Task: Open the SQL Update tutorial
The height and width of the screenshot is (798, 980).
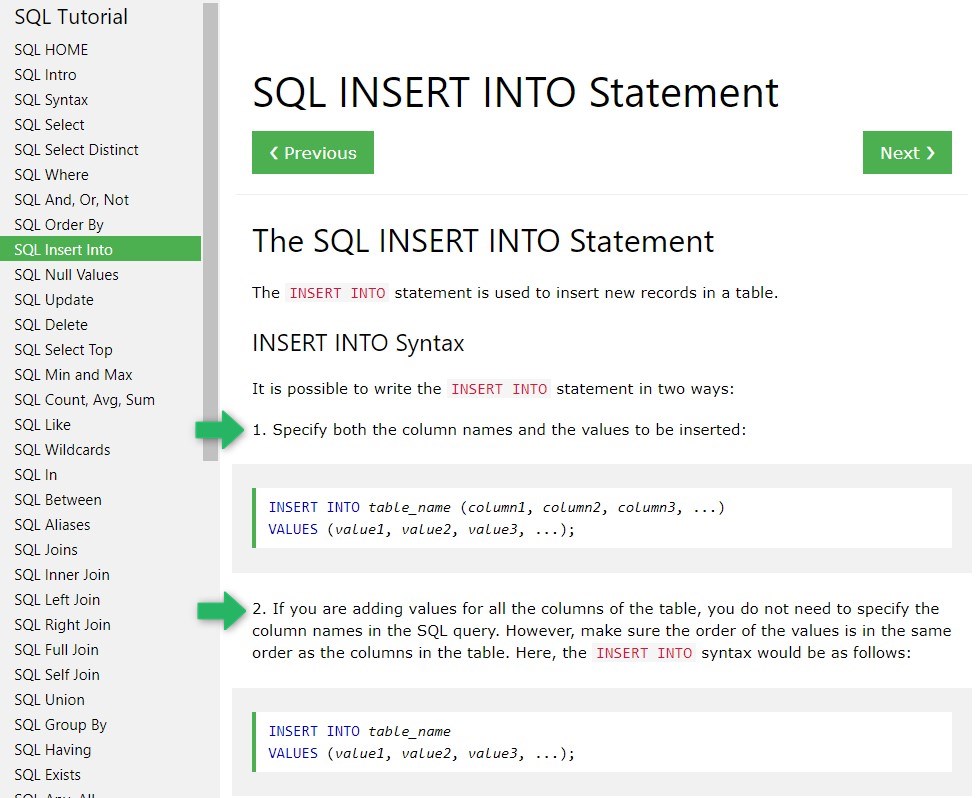Action: point(54,299)
